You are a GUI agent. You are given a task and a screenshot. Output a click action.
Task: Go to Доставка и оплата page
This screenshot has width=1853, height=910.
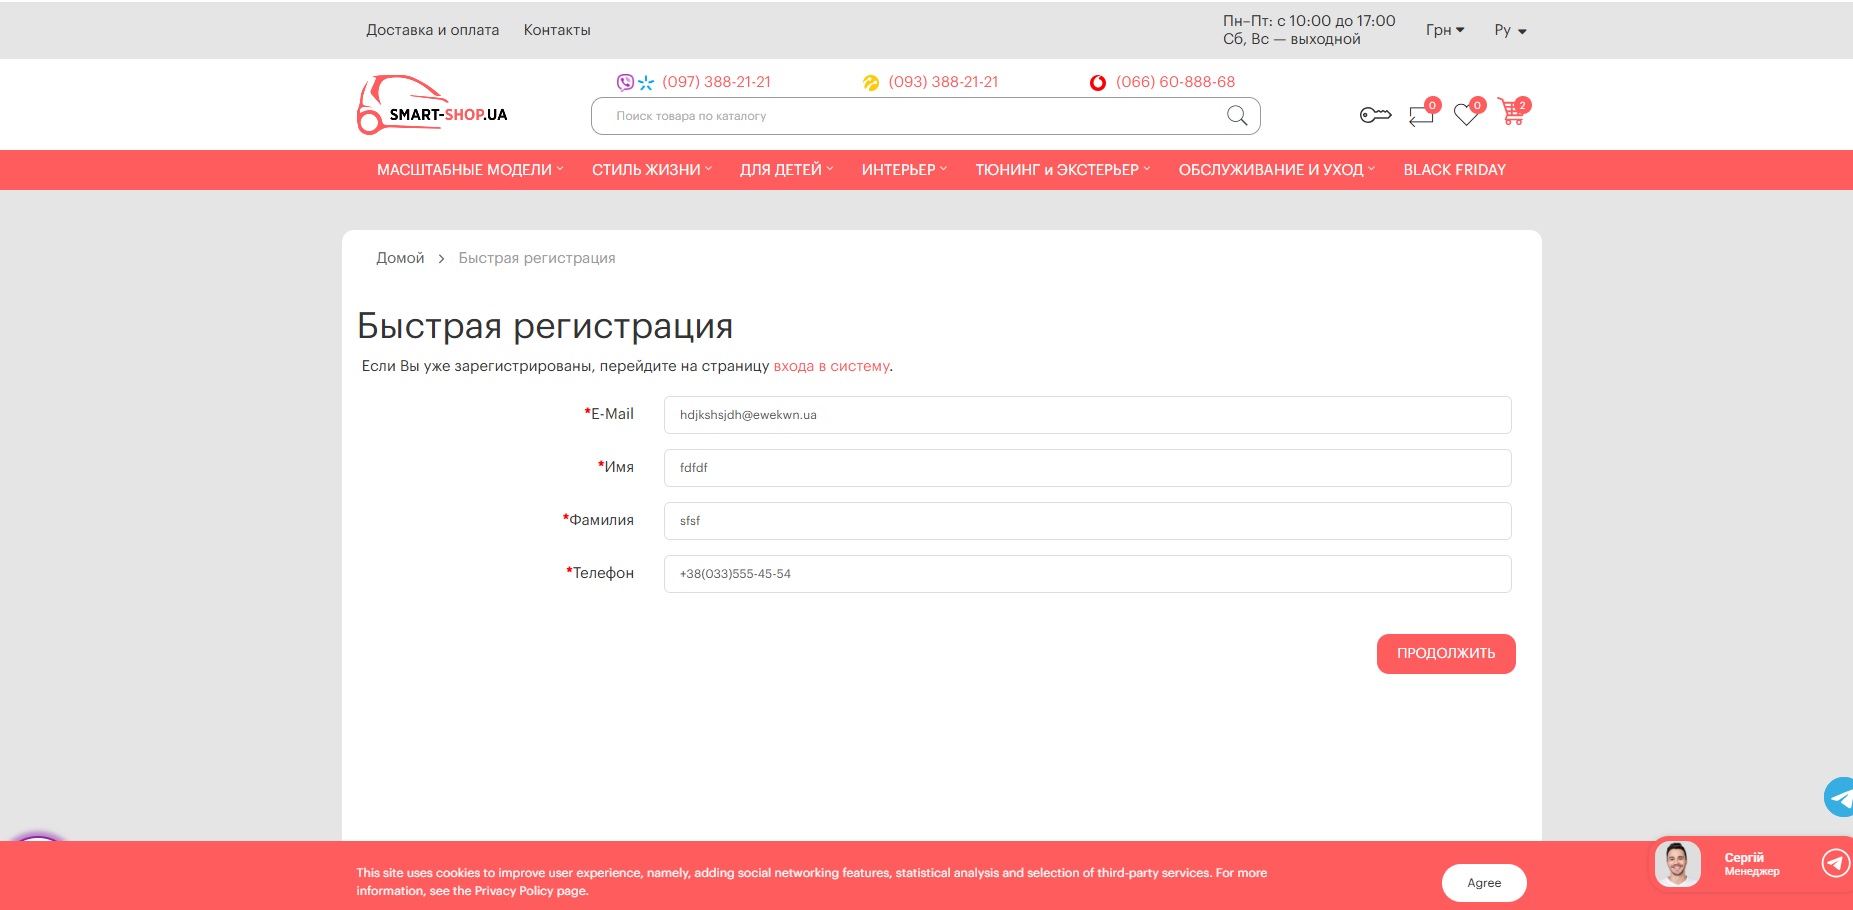(432, 30)
